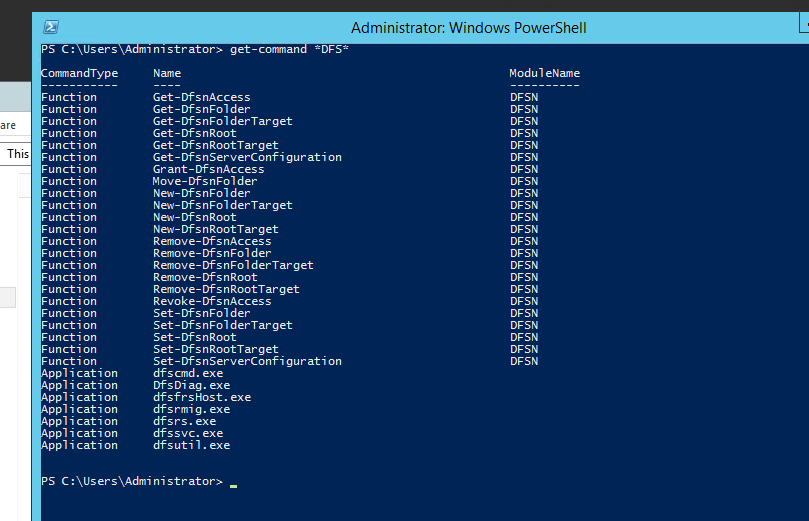Click the Get-DfsnServerConfiguration entry
The height and width of the screenshot is (521, 809).
click(247, 157)
